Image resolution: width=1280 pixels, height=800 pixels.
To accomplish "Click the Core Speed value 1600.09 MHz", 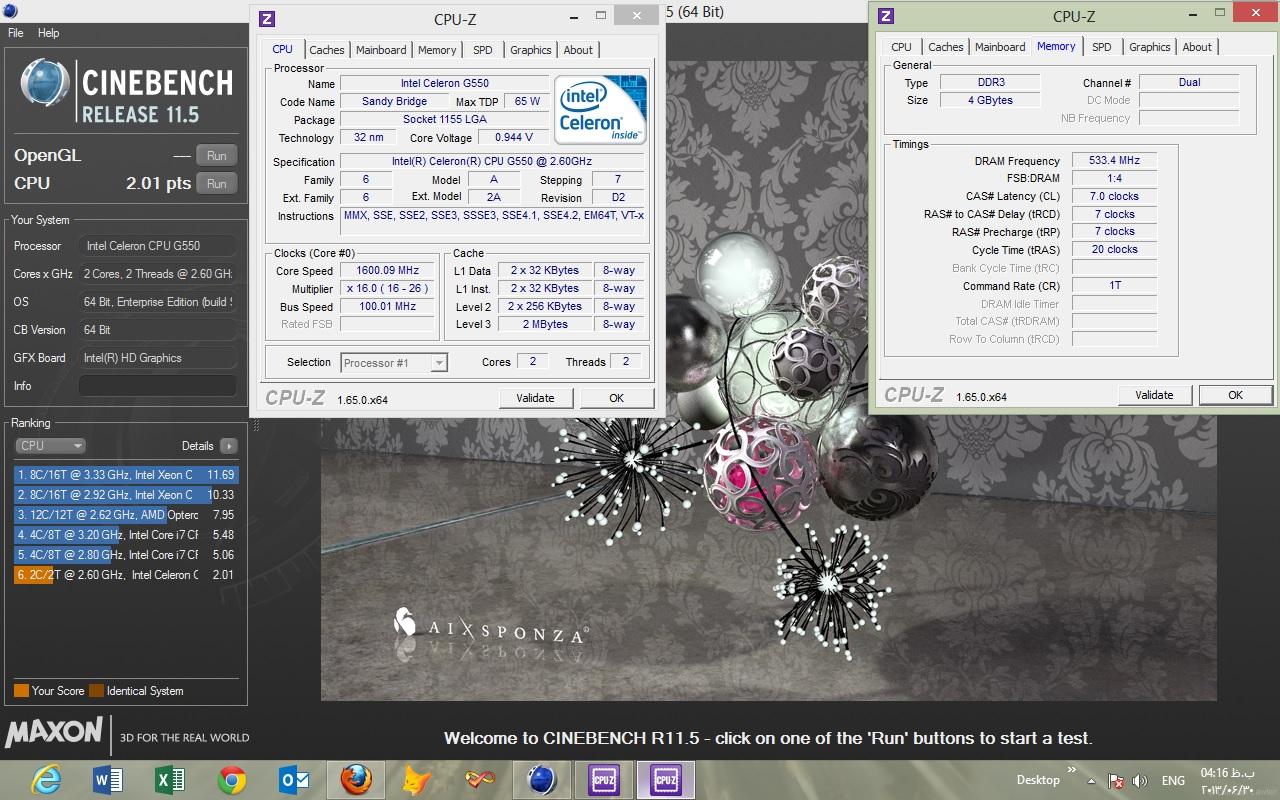I will click(388, 270).
